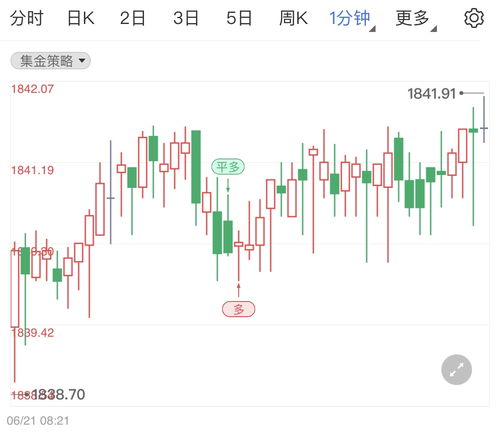Click the 1842.07 axis price label
Viewport: 500px width, 433px height.
(32, 89)
